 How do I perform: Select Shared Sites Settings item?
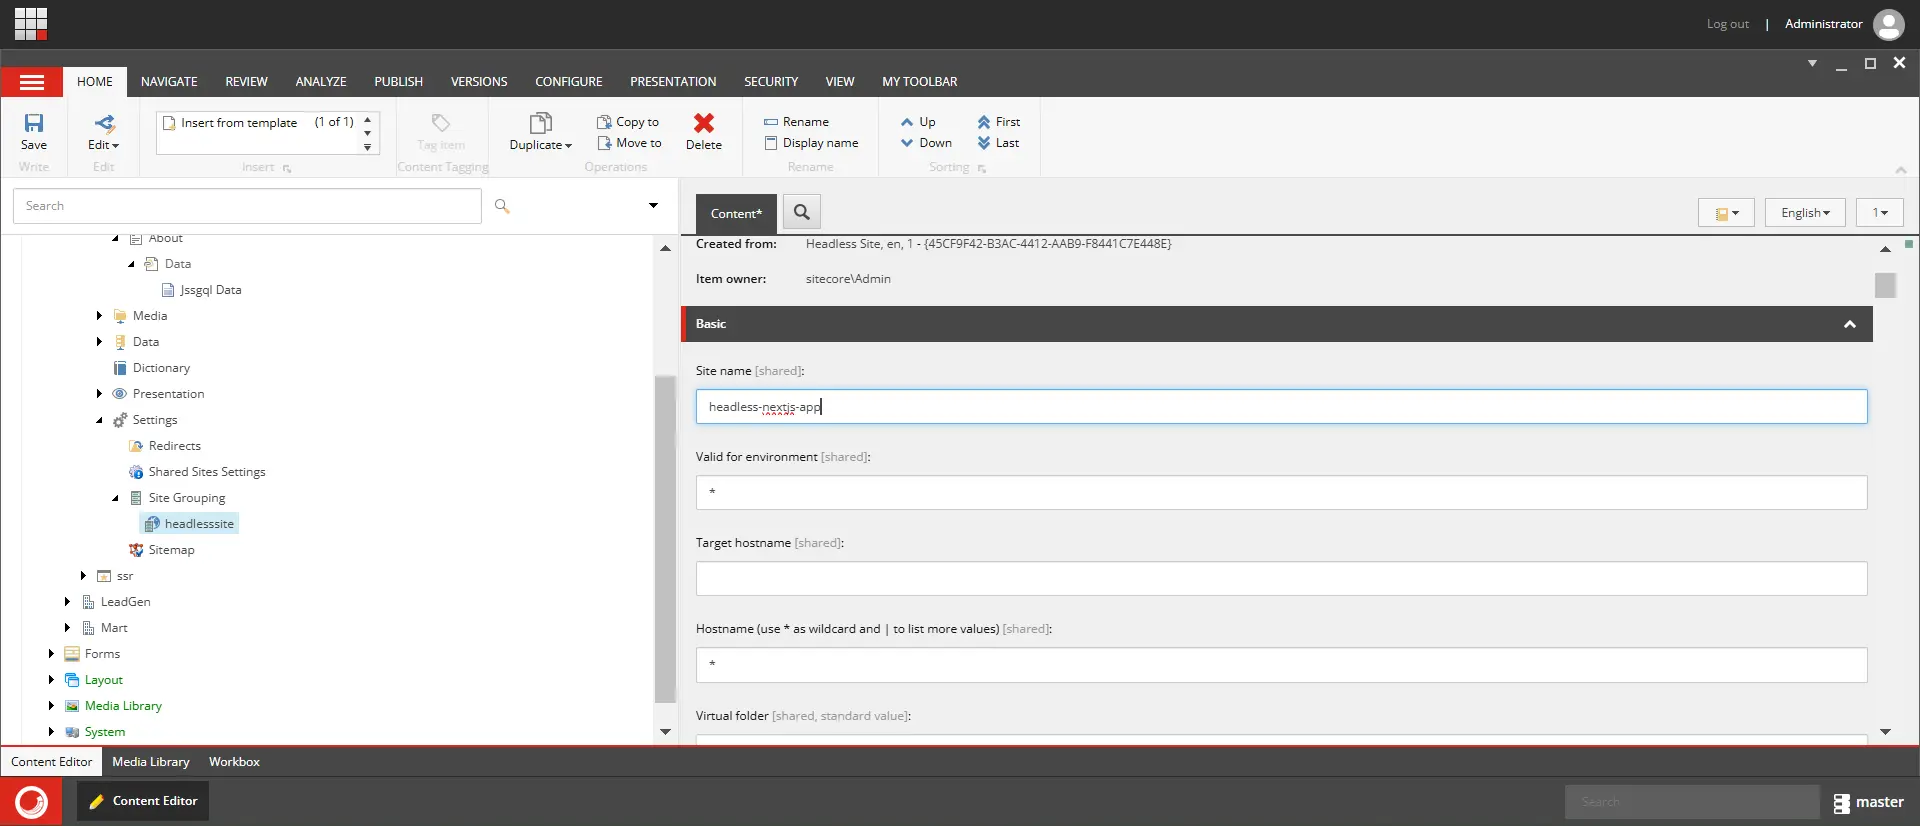coord(197,472)
